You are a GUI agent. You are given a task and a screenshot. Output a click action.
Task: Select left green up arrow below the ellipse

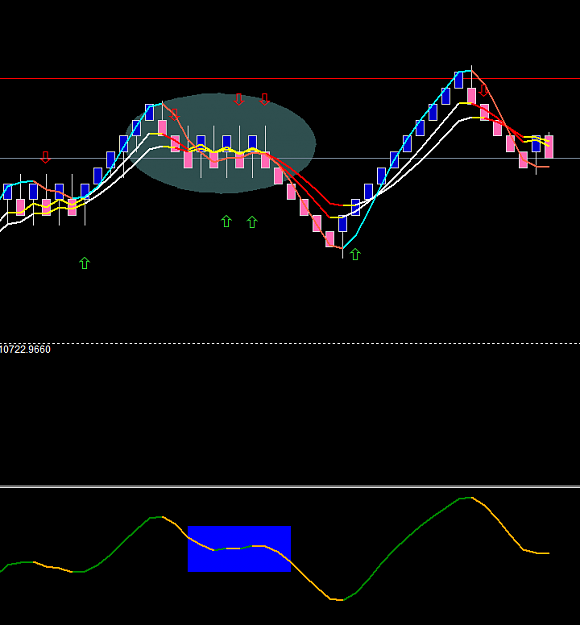tap(226, 221)
